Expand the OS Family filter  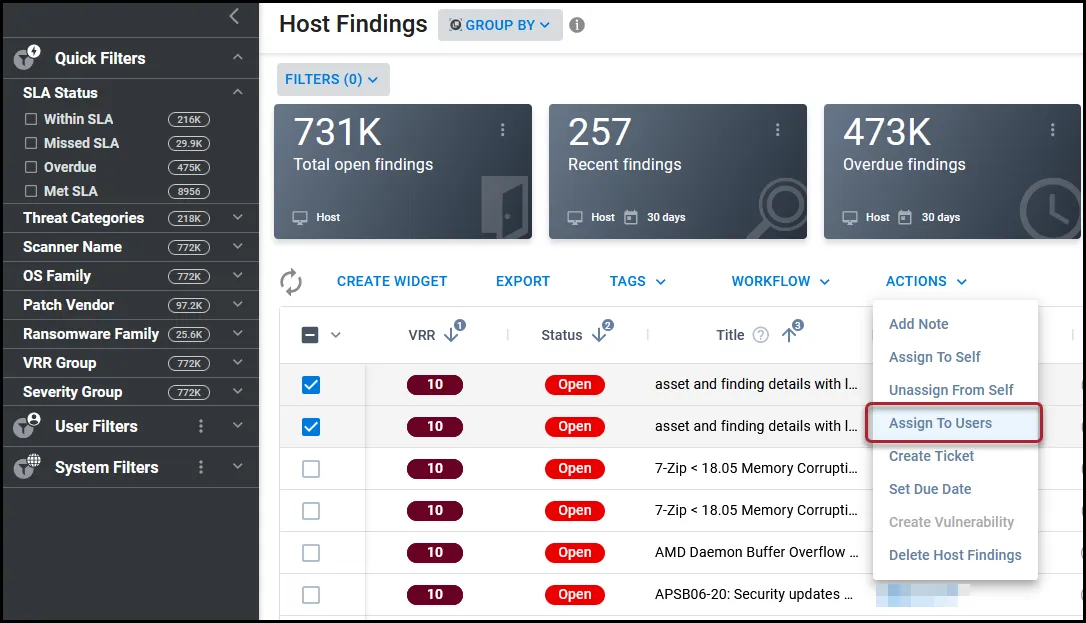pos(238,276)
